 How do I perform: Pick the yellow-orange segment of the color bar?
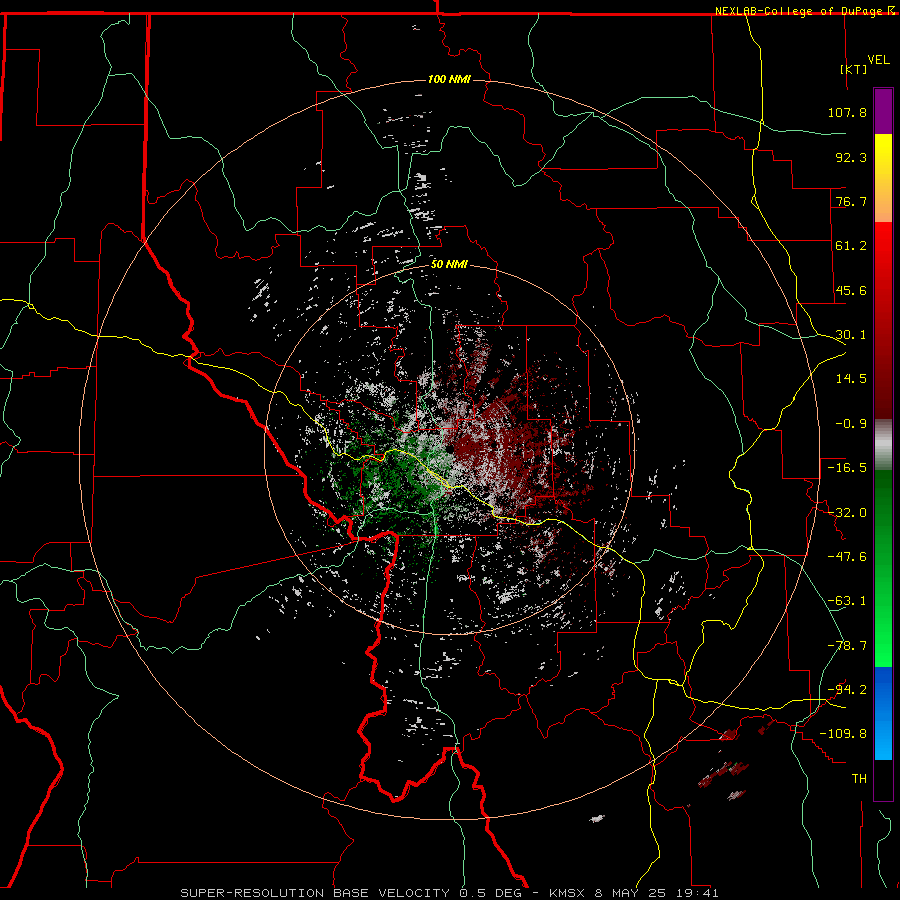pos(883,178)
